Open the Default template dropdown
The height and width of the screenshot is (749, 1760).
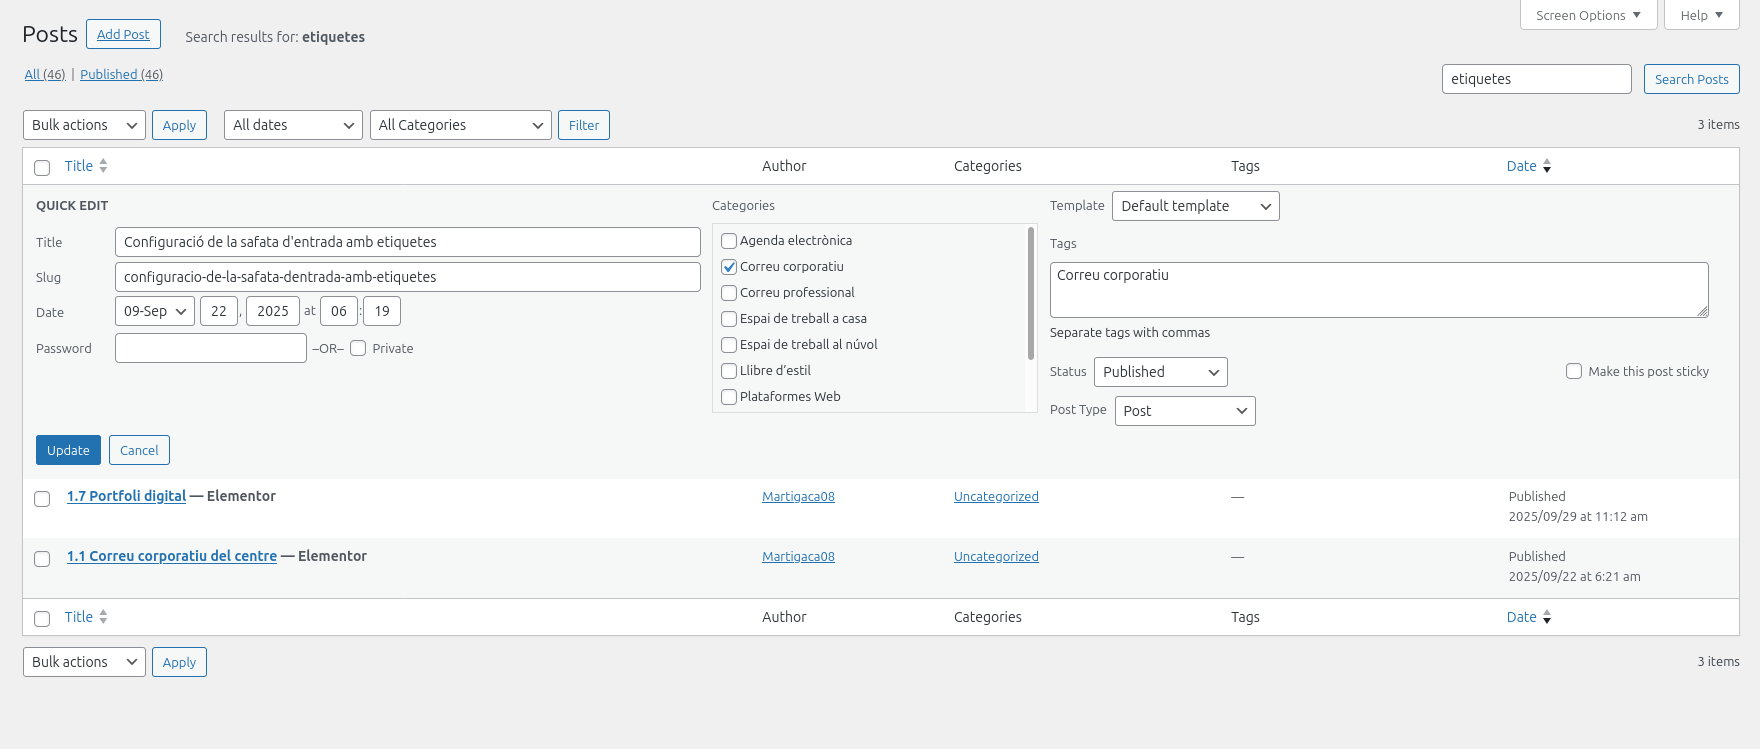pyautogui.click(x=1195, y=206)
